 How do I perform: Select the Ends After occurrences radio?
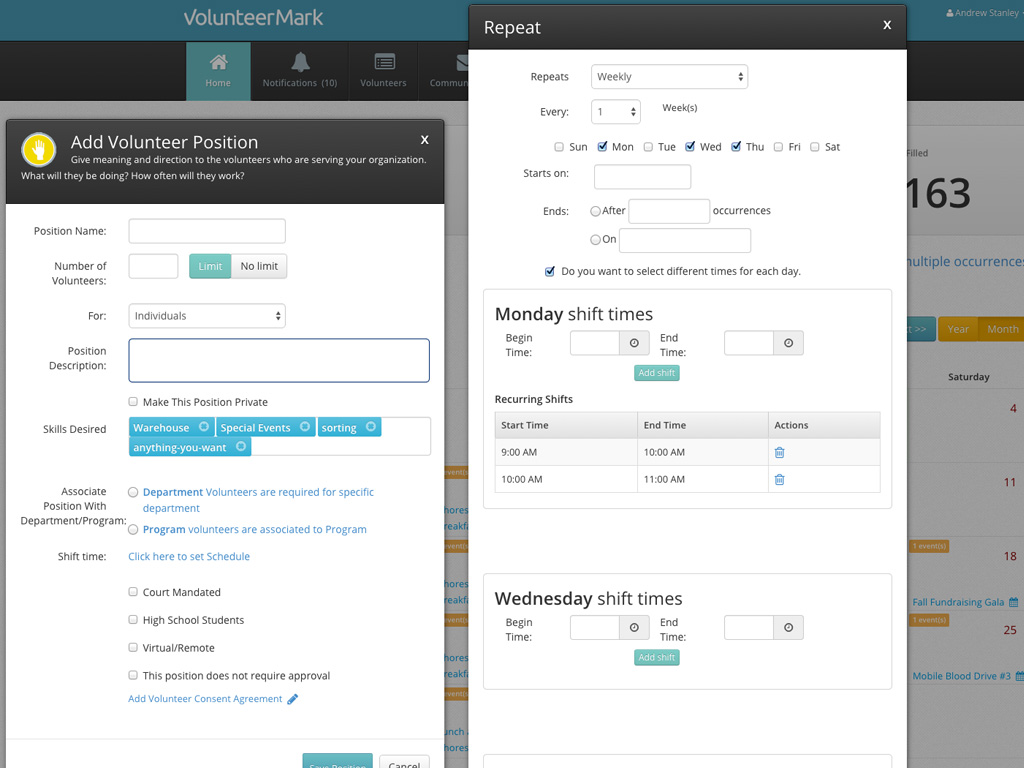[596, 211]
